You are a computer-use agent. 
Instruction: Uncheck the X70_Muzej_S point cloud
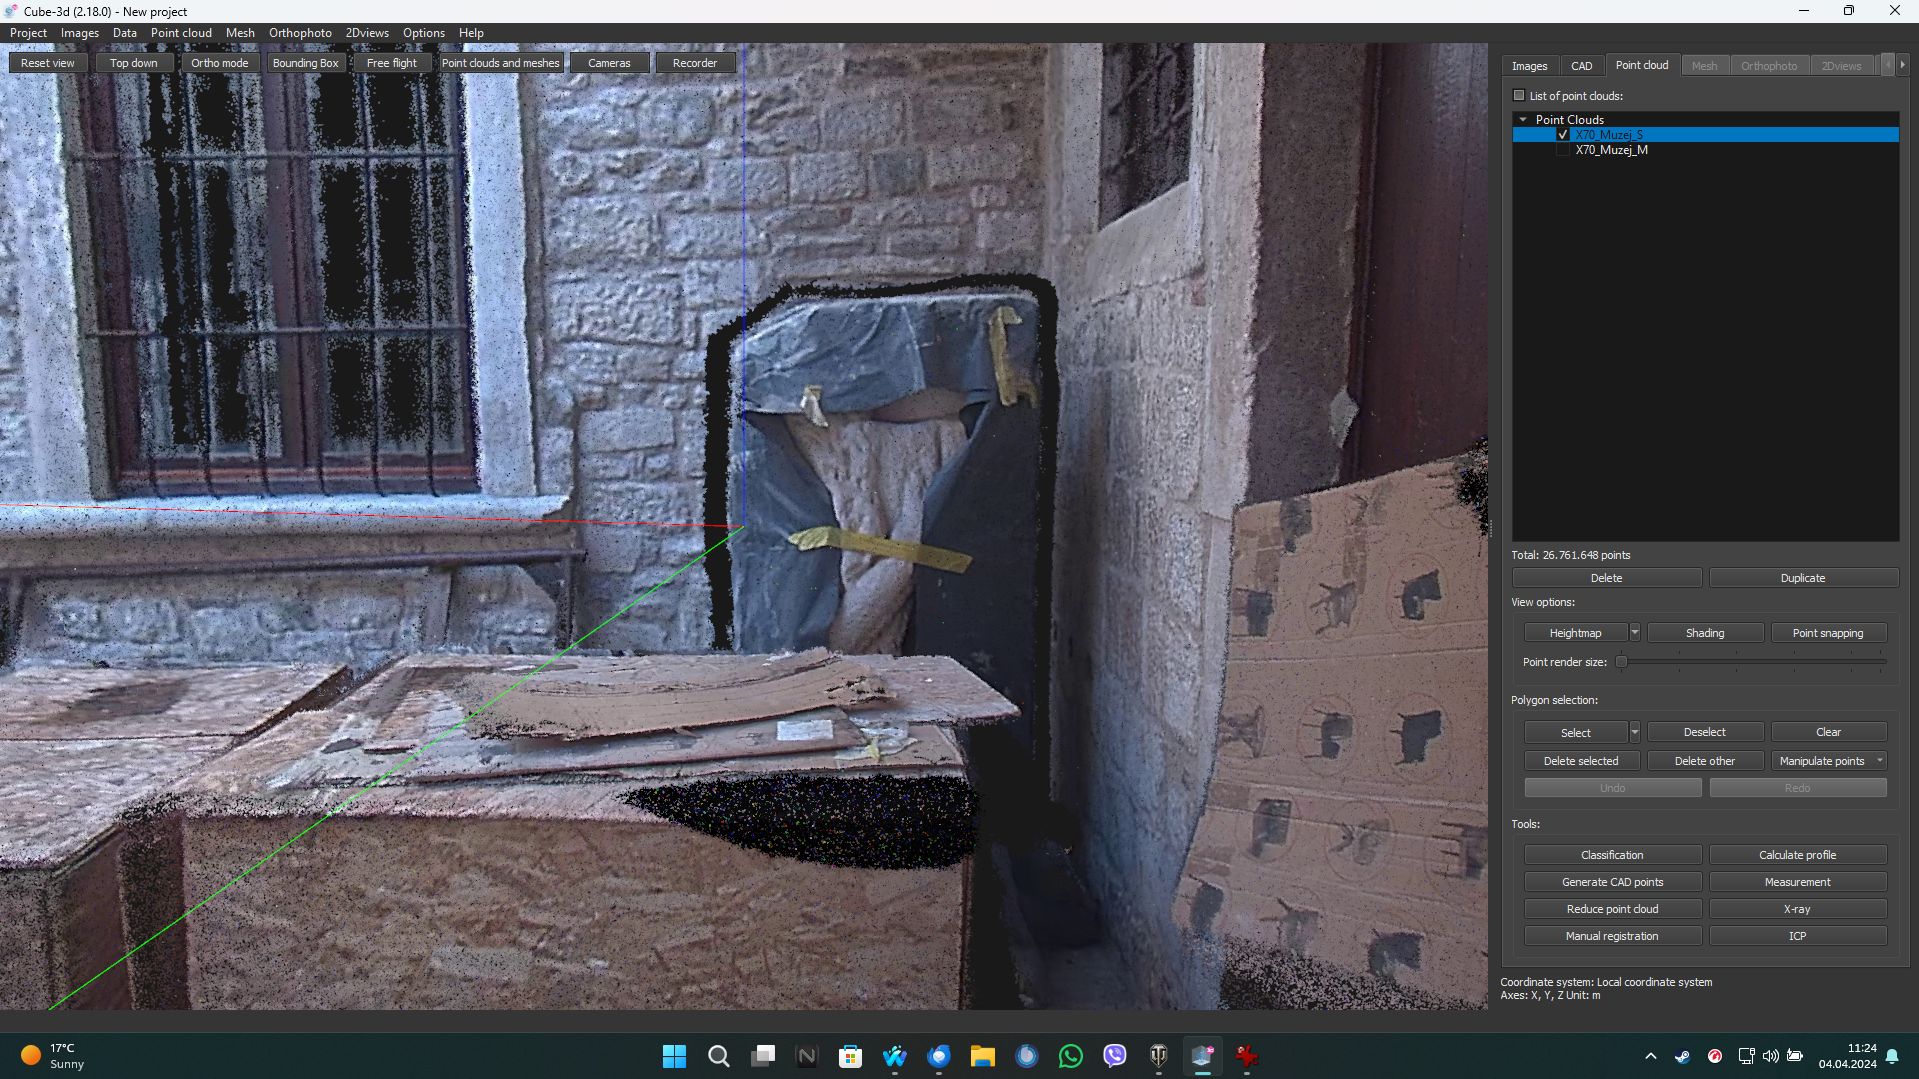click(x=1563, y=135)
